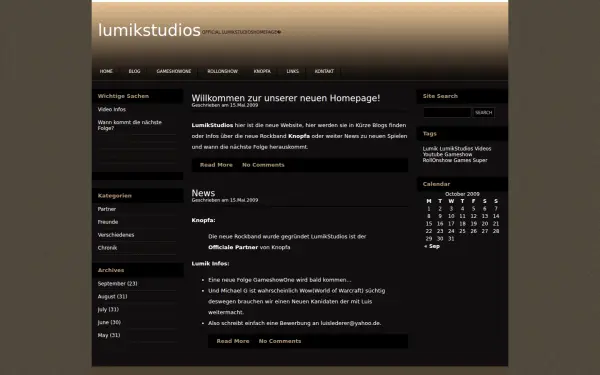The width and height of the screenshot is (600, 375).
Task: Open the July (31) archive
Action: 108,310
